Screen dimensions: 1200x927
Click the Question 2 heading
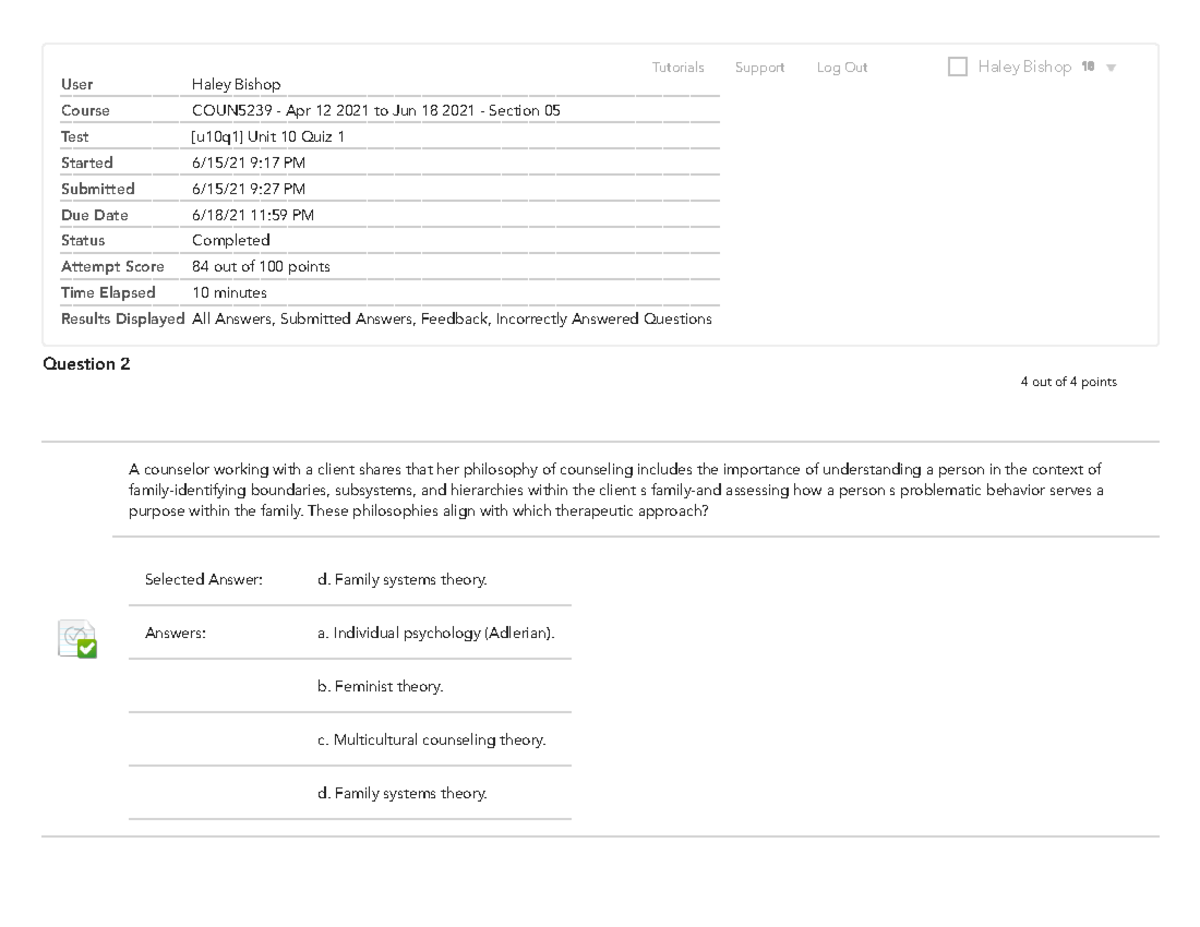[88, 364]
